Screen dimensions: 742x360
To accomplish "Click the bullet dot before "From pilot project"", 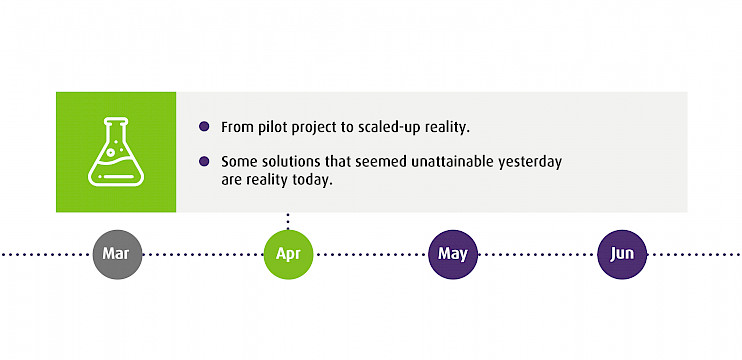I will click(204, 127).
